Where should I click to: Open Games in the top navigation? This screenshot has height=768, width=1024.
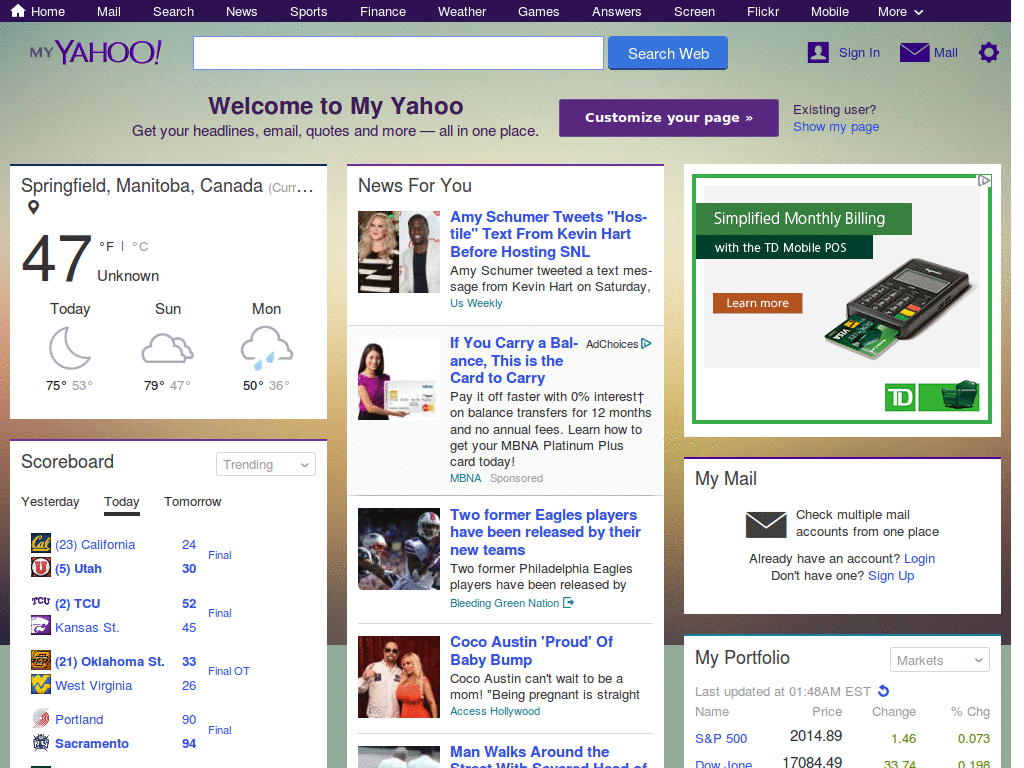(x=538, y=12)
